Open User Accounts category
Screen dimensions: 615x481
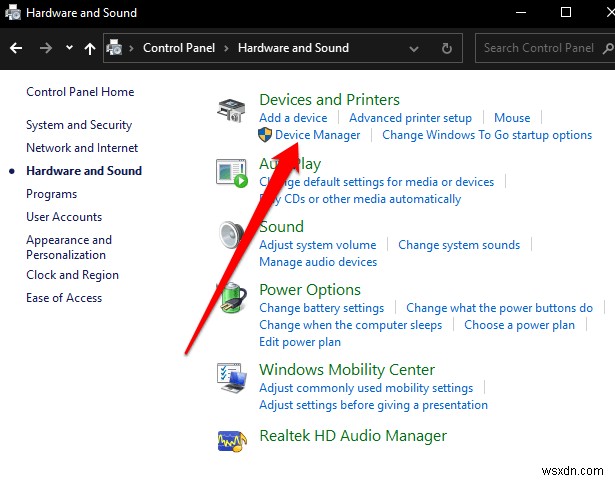point(64,217)
